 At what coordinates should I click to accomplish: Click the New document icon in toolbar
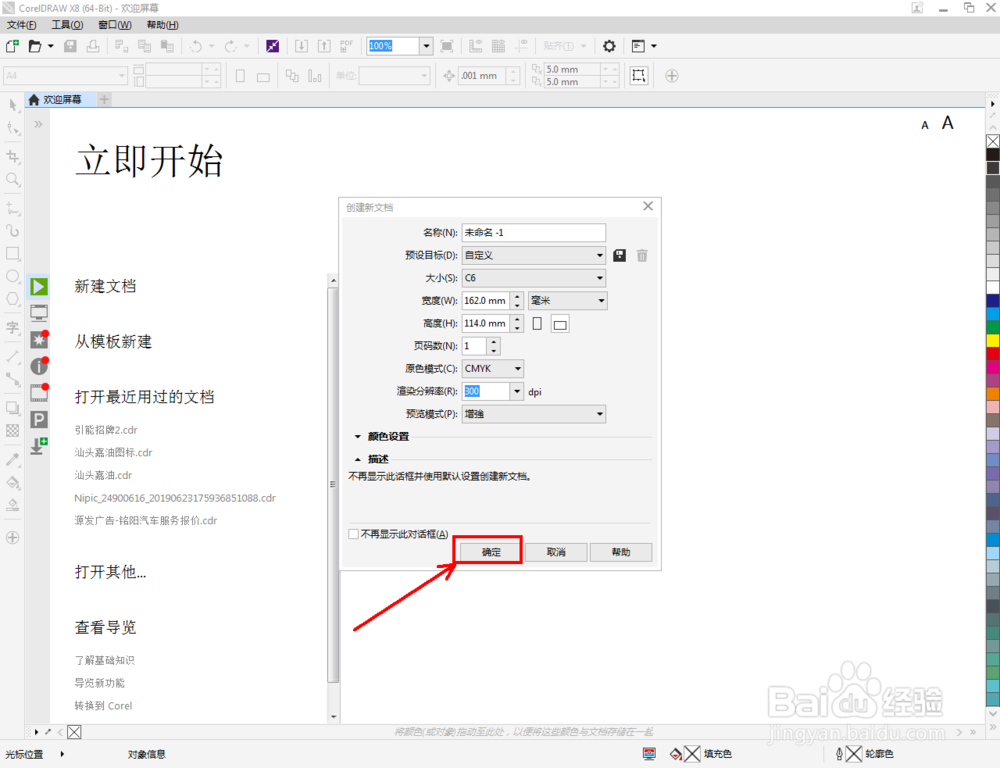(x=12, y=46)
